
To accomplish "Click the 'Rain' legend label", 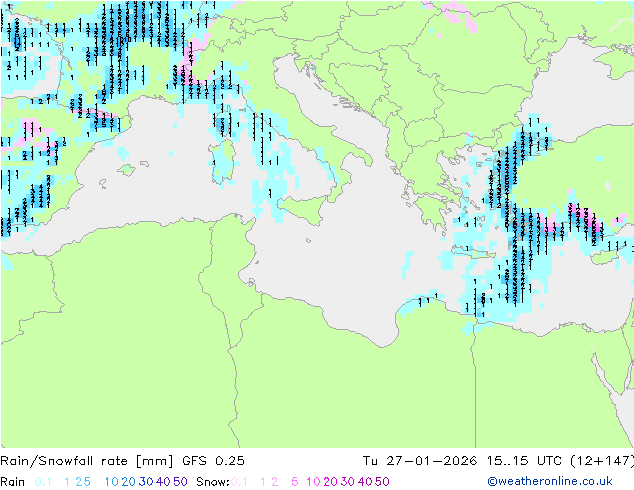I will click(x=13, y=482).
